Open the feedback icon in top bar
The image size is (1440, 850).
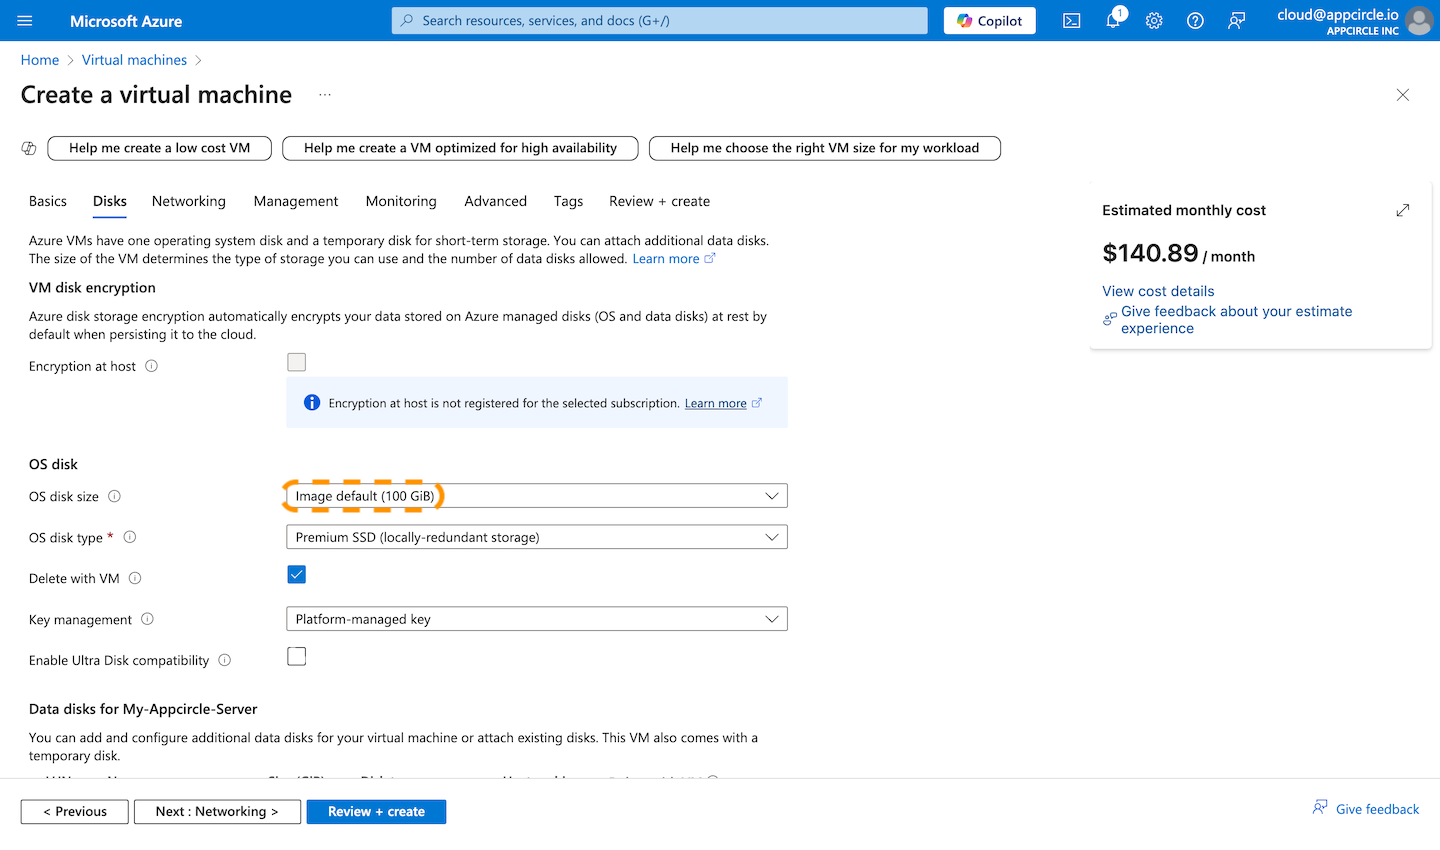[1237, 20]
